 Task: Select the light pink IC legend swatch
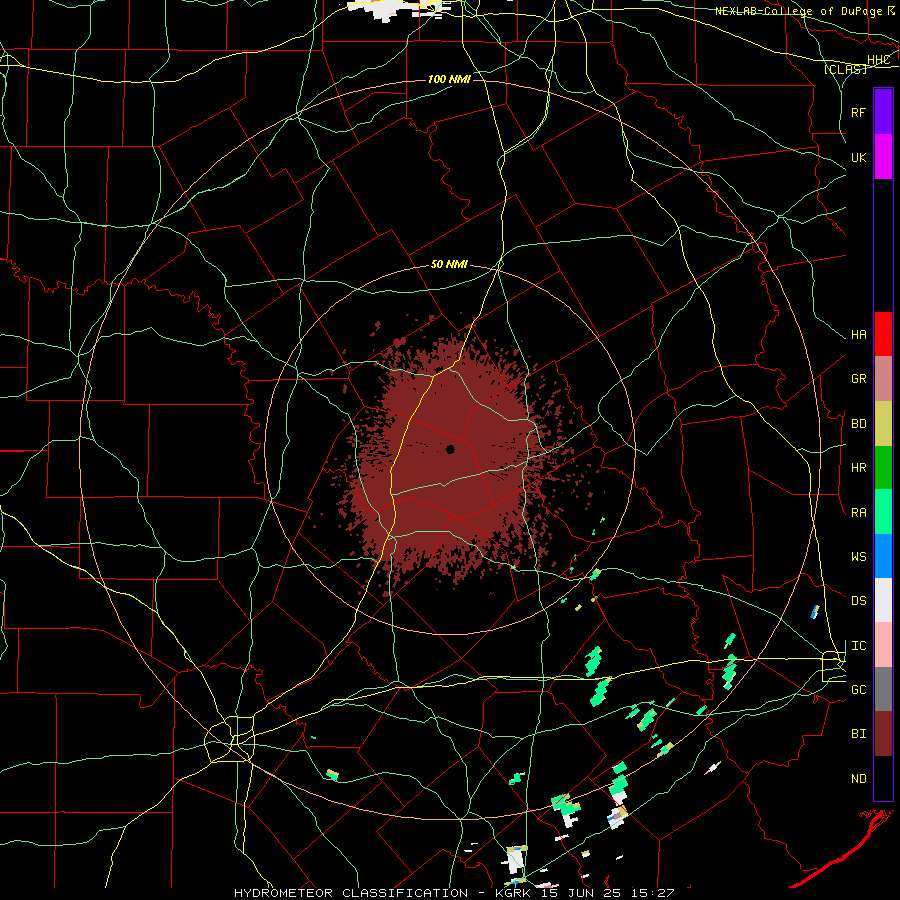883,645
